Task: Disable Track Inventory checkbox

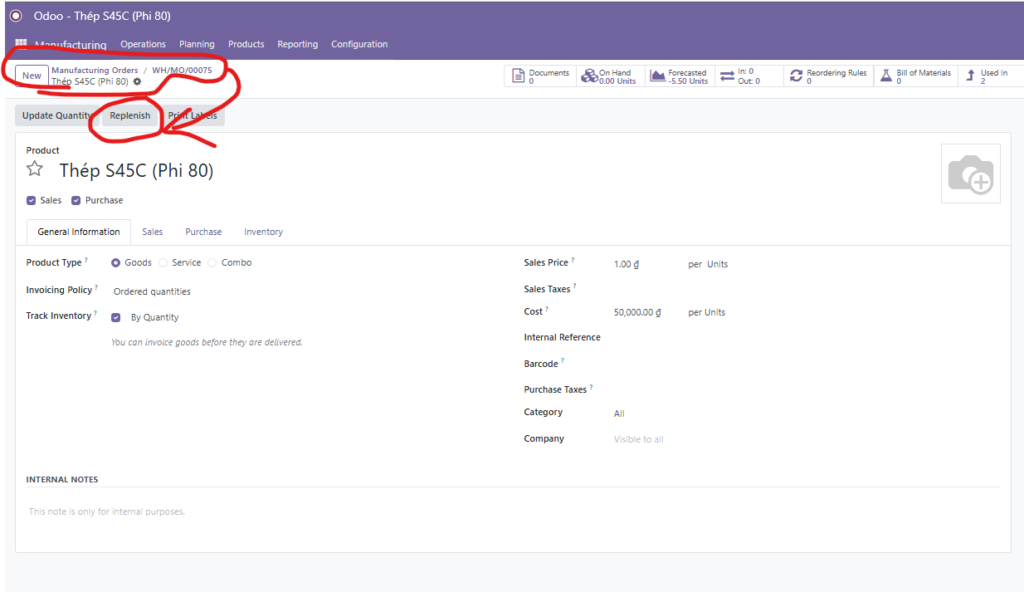Action: 116,317
